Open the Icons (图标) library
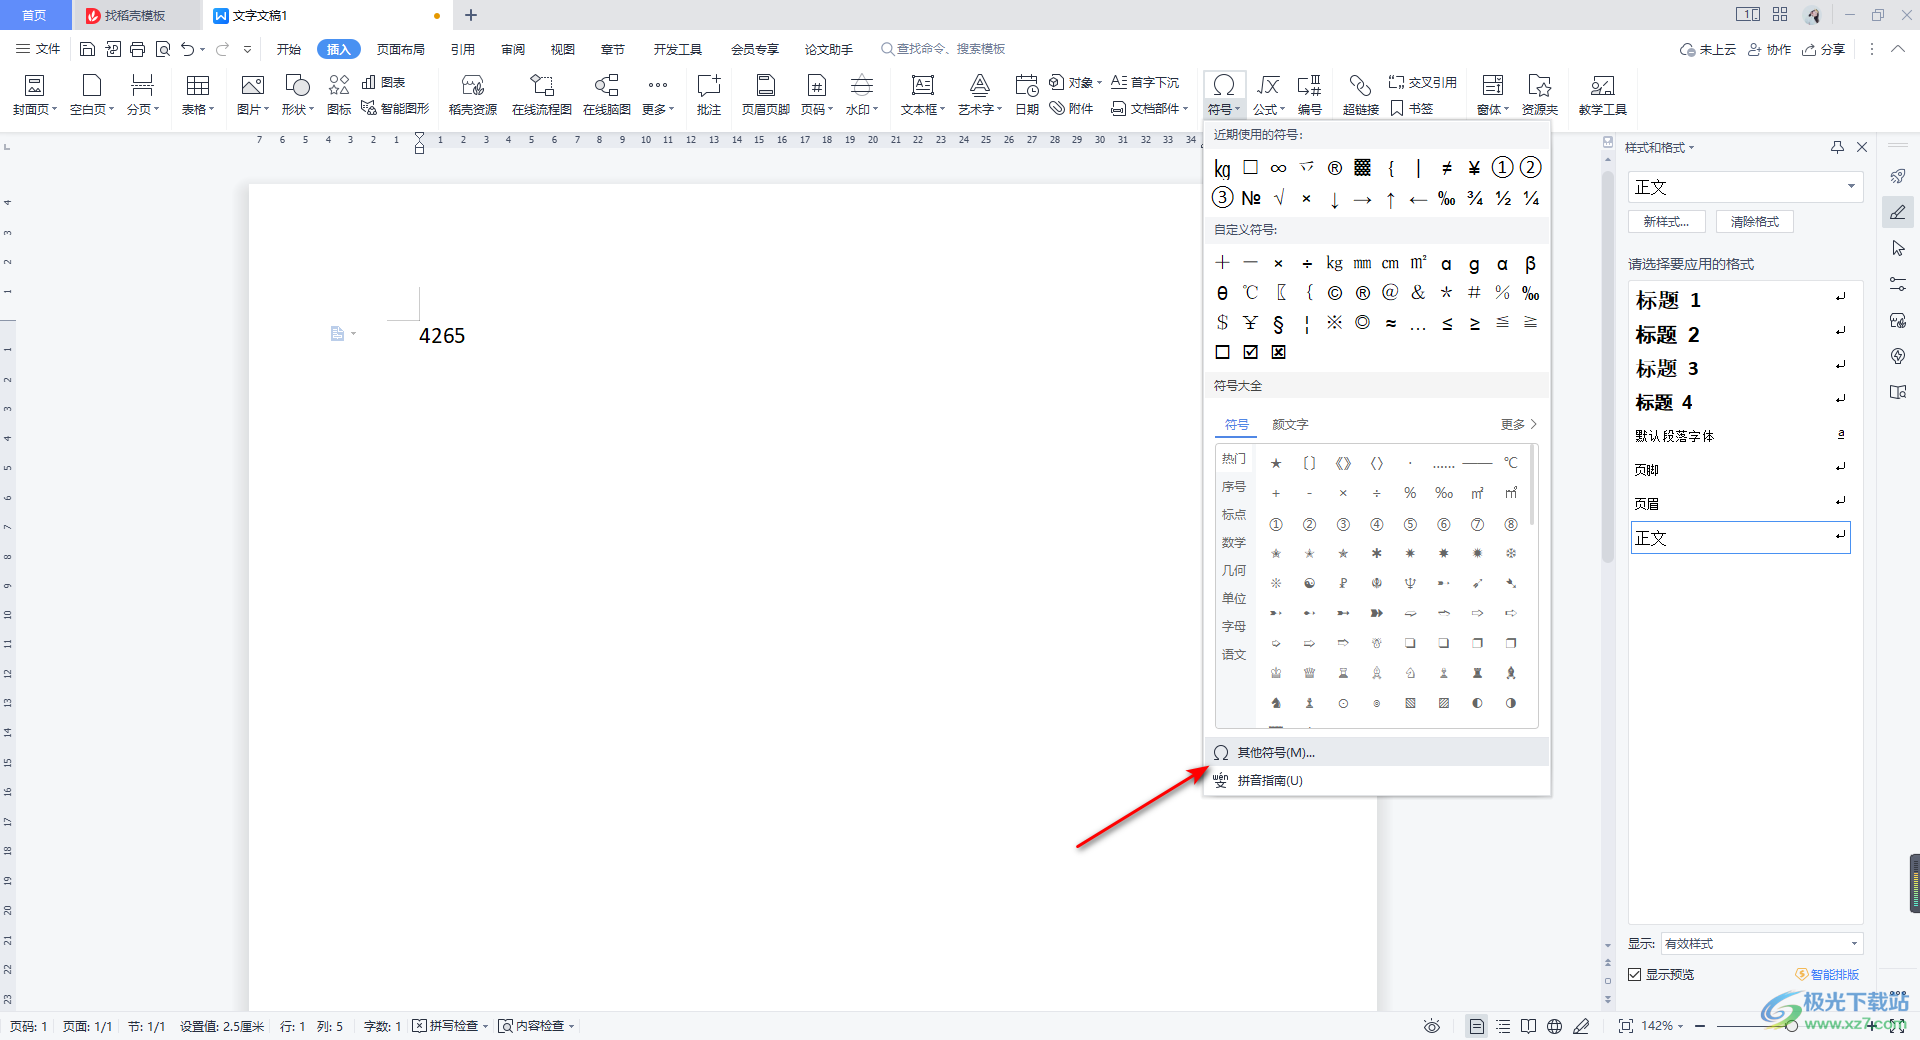Image resolution: width=1920 pixels, height=1040 pixels. point(339,95)
